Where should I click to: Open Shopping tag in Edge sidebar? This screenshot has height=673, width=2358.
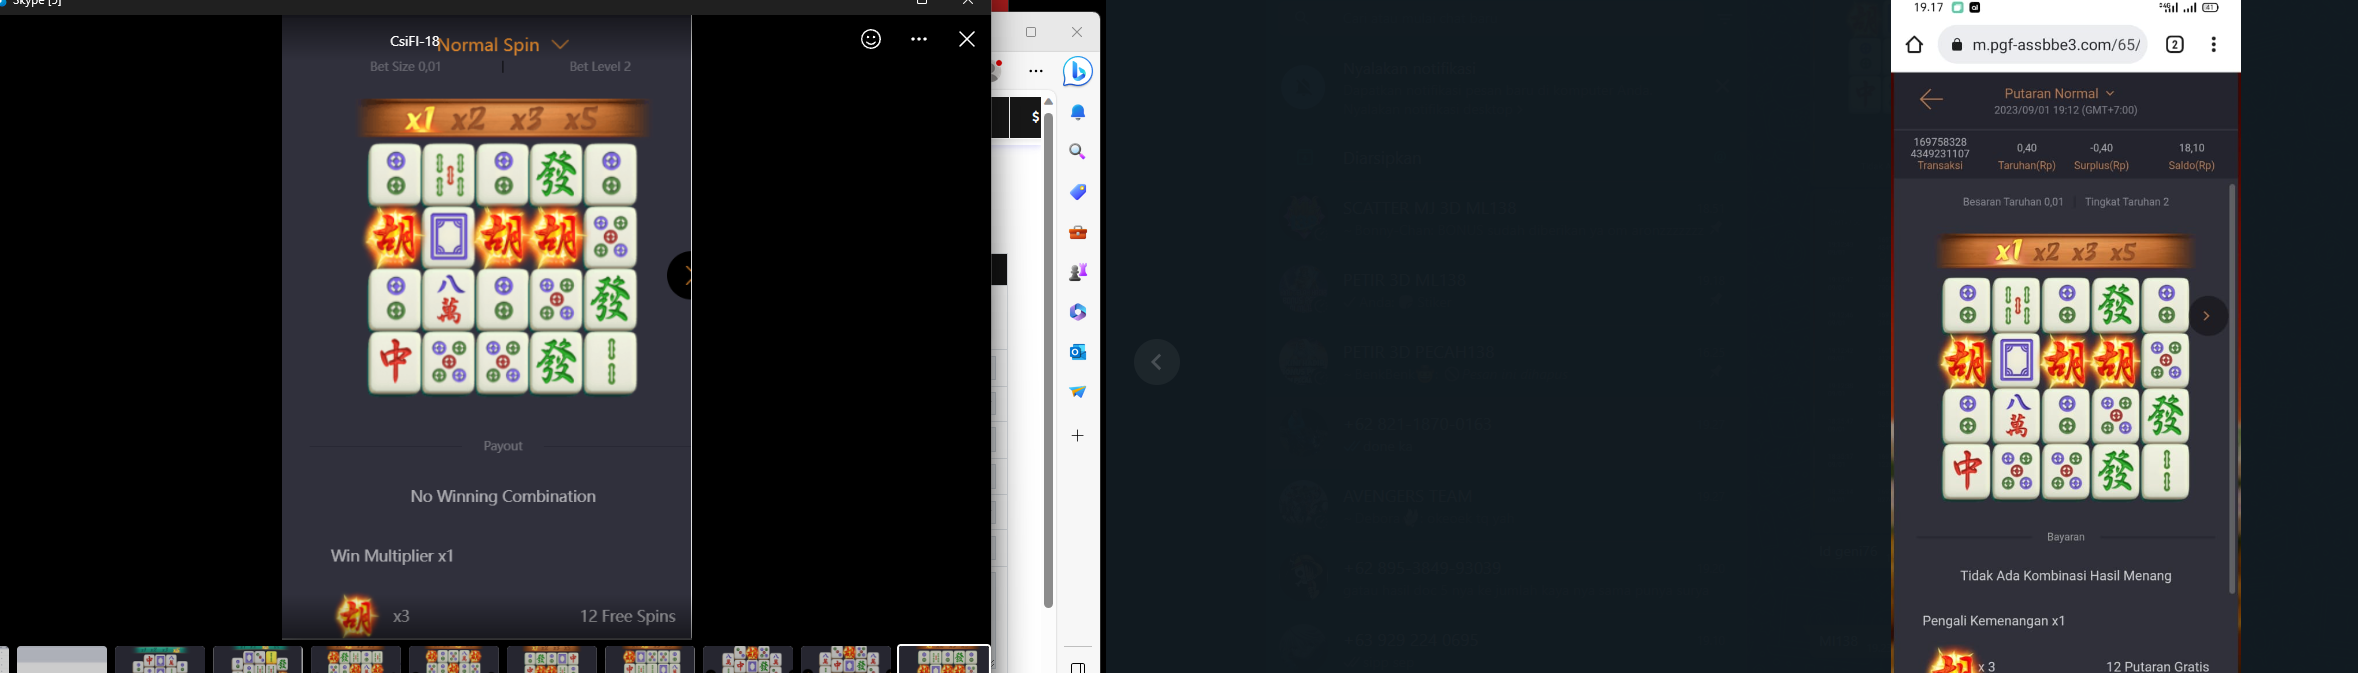click(x=1077, y=192)
